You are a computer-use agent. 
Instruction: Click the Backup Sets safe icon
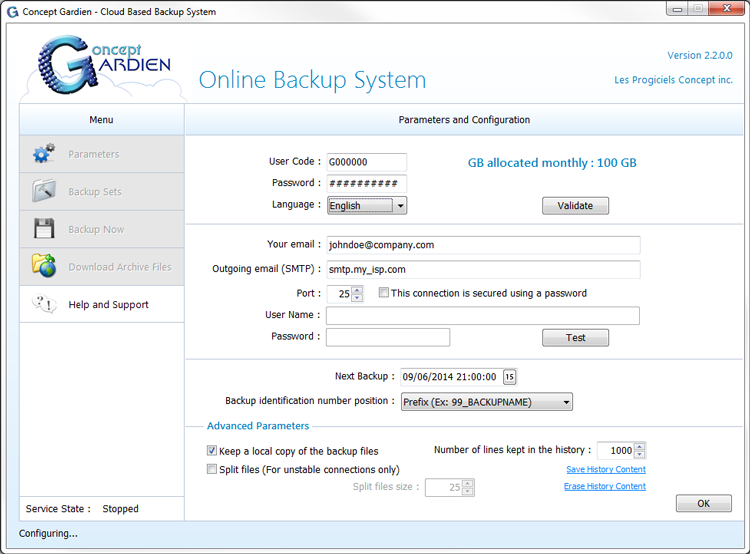[44, 191]
